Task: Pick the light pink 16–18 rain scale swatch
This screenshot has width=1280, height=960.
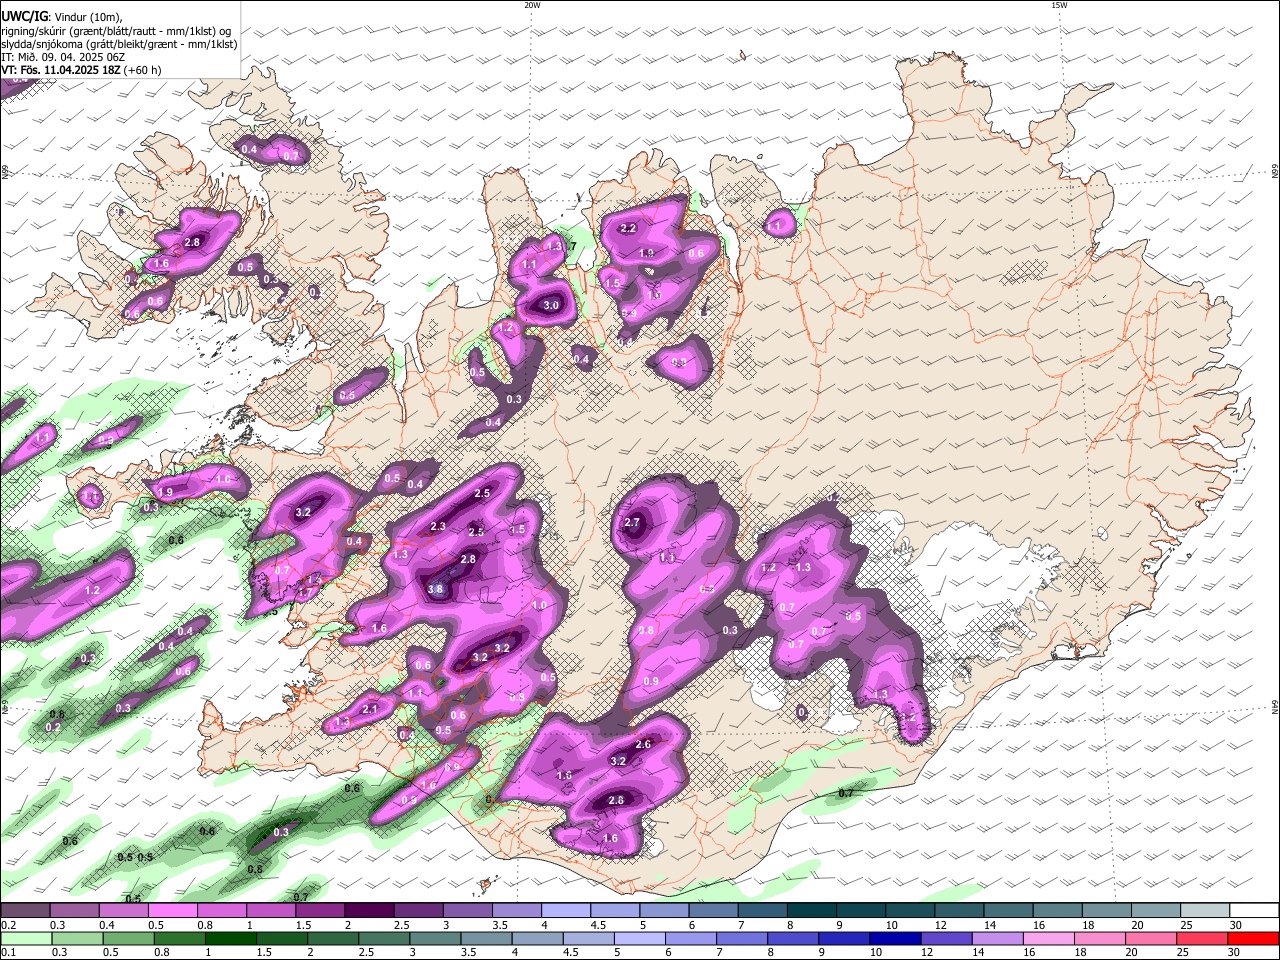Action: click(x=1047, y=938)
